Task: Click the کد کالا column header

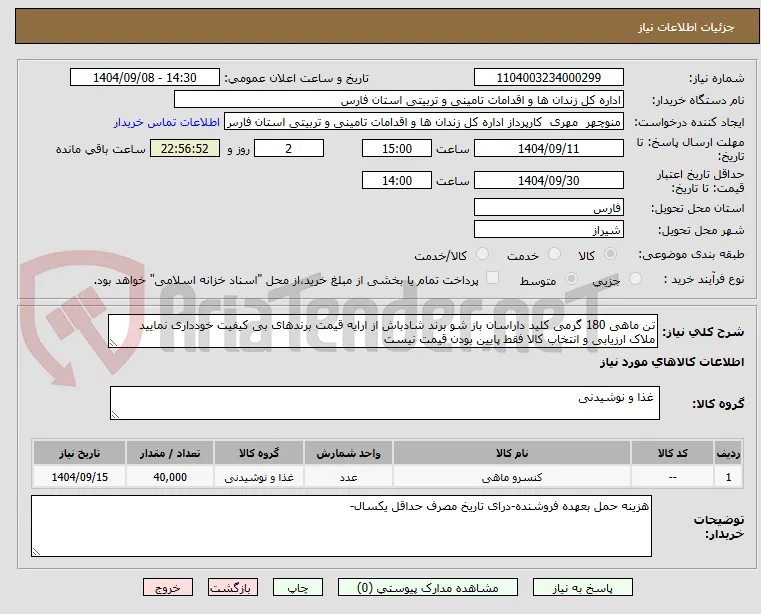Action: (673, 453)
